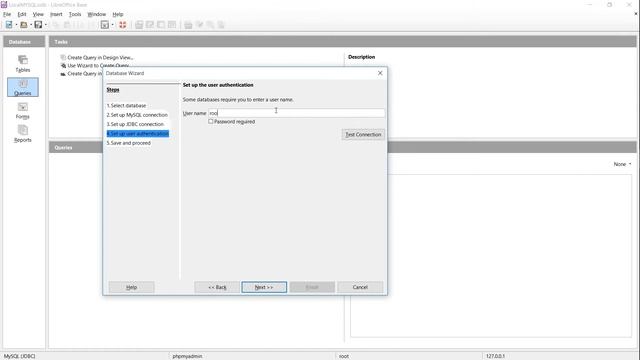This screenshot has width=640, height=360.
Task: Select step 1 Select database
Action: 127,105
